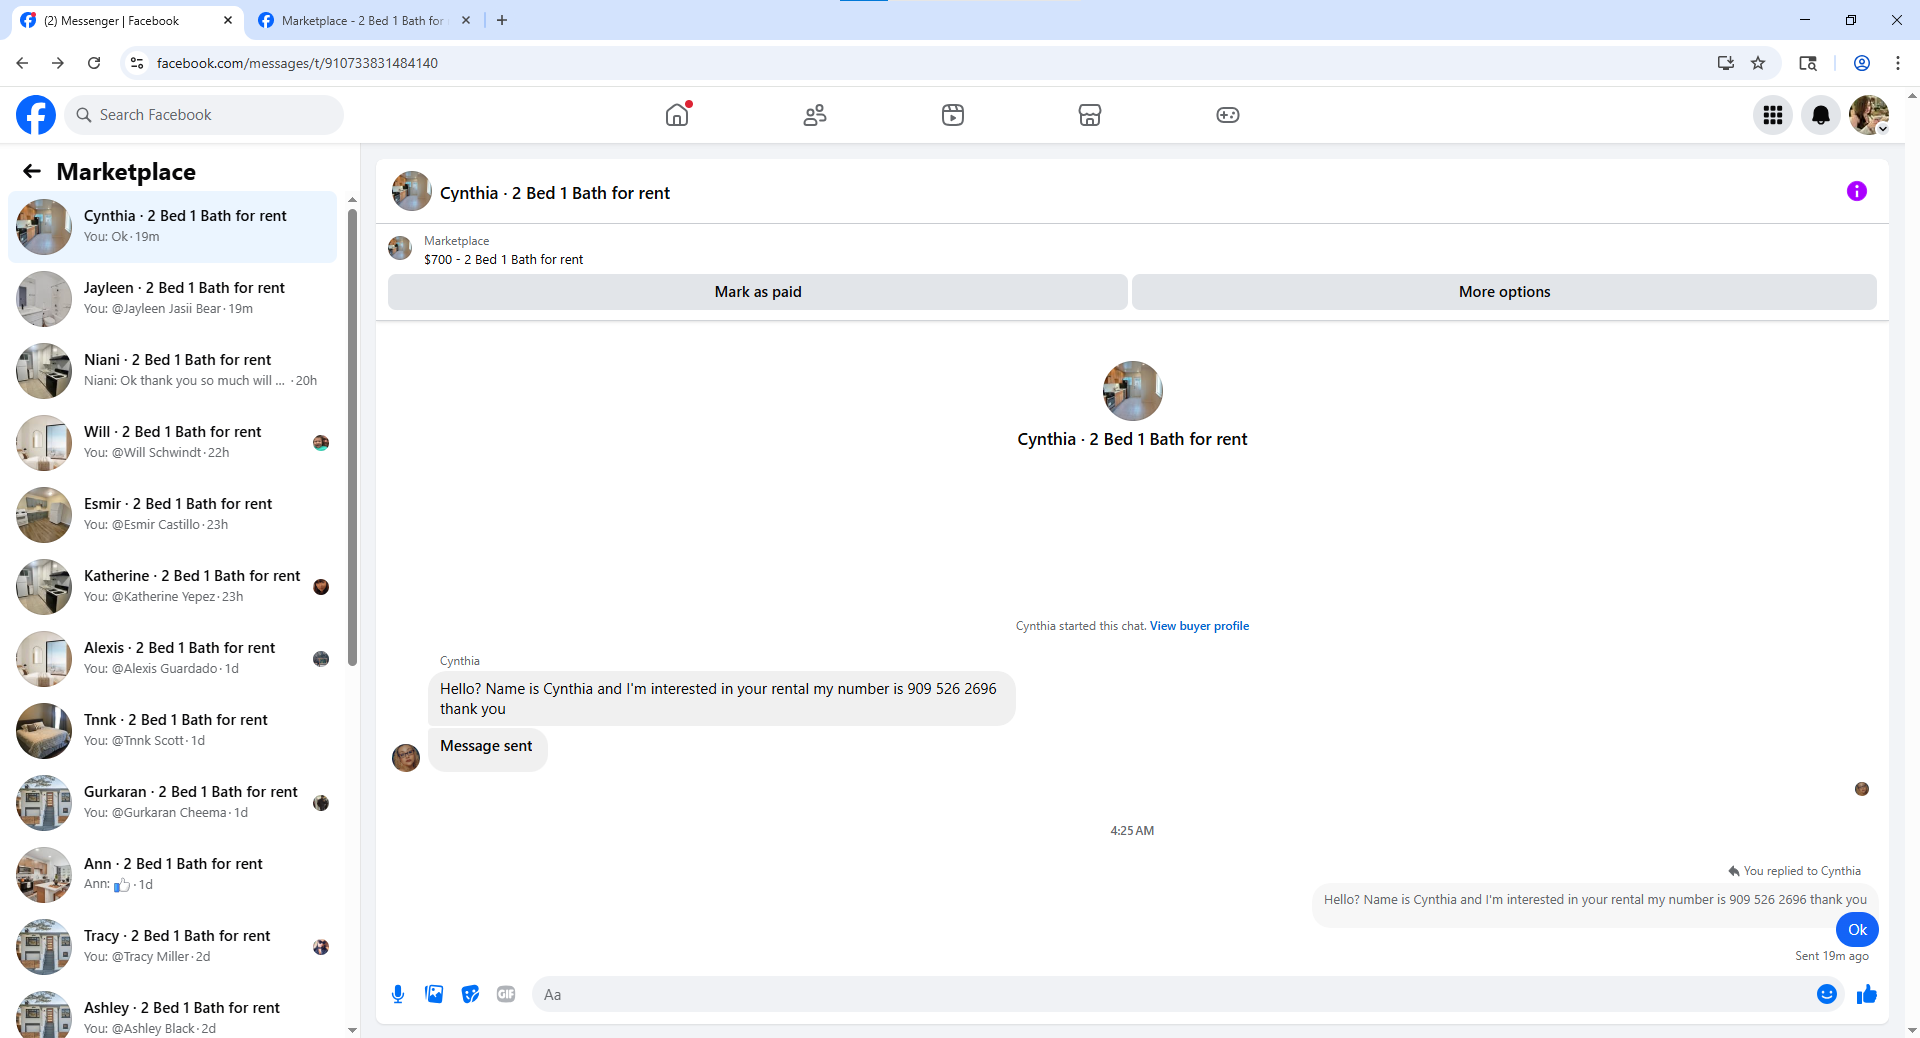Image resolution: width=1920 pixels, height=1038 pixels.
Task: Open the Tracy conversation
Action: [x=173, y=947]
